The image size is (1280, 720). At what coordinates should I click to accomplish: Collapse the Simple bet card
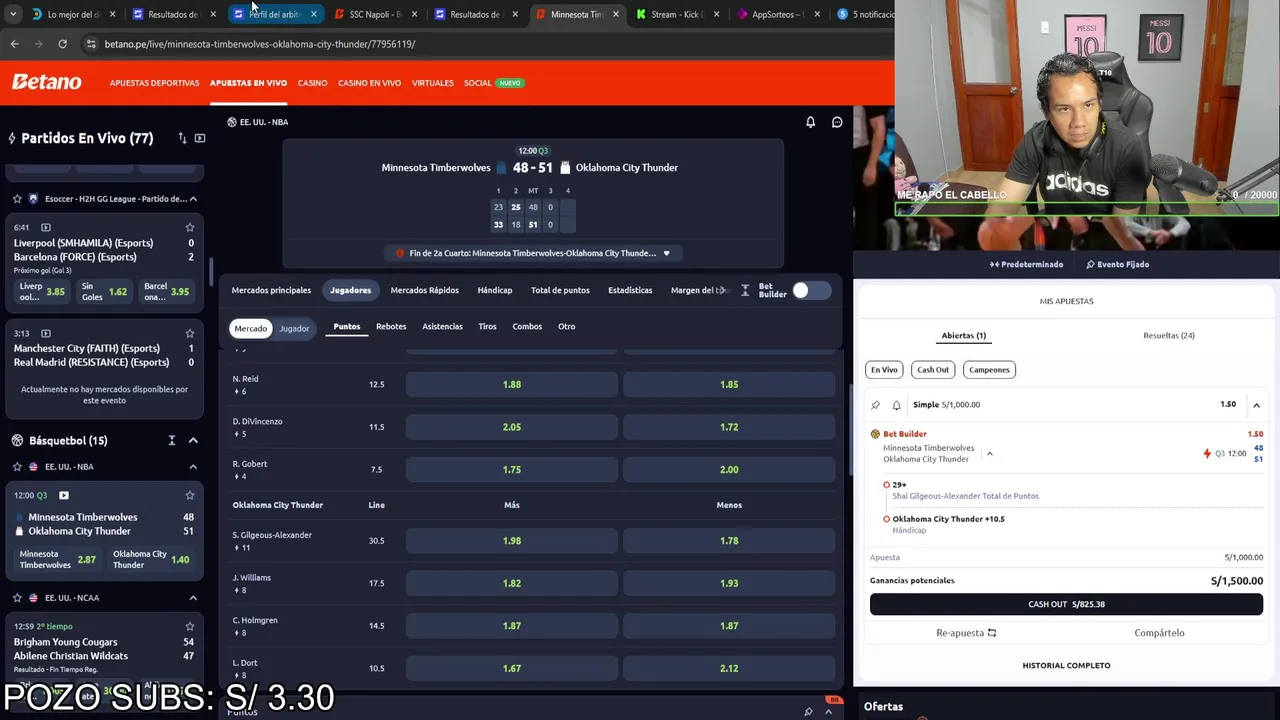[1256, 405]
